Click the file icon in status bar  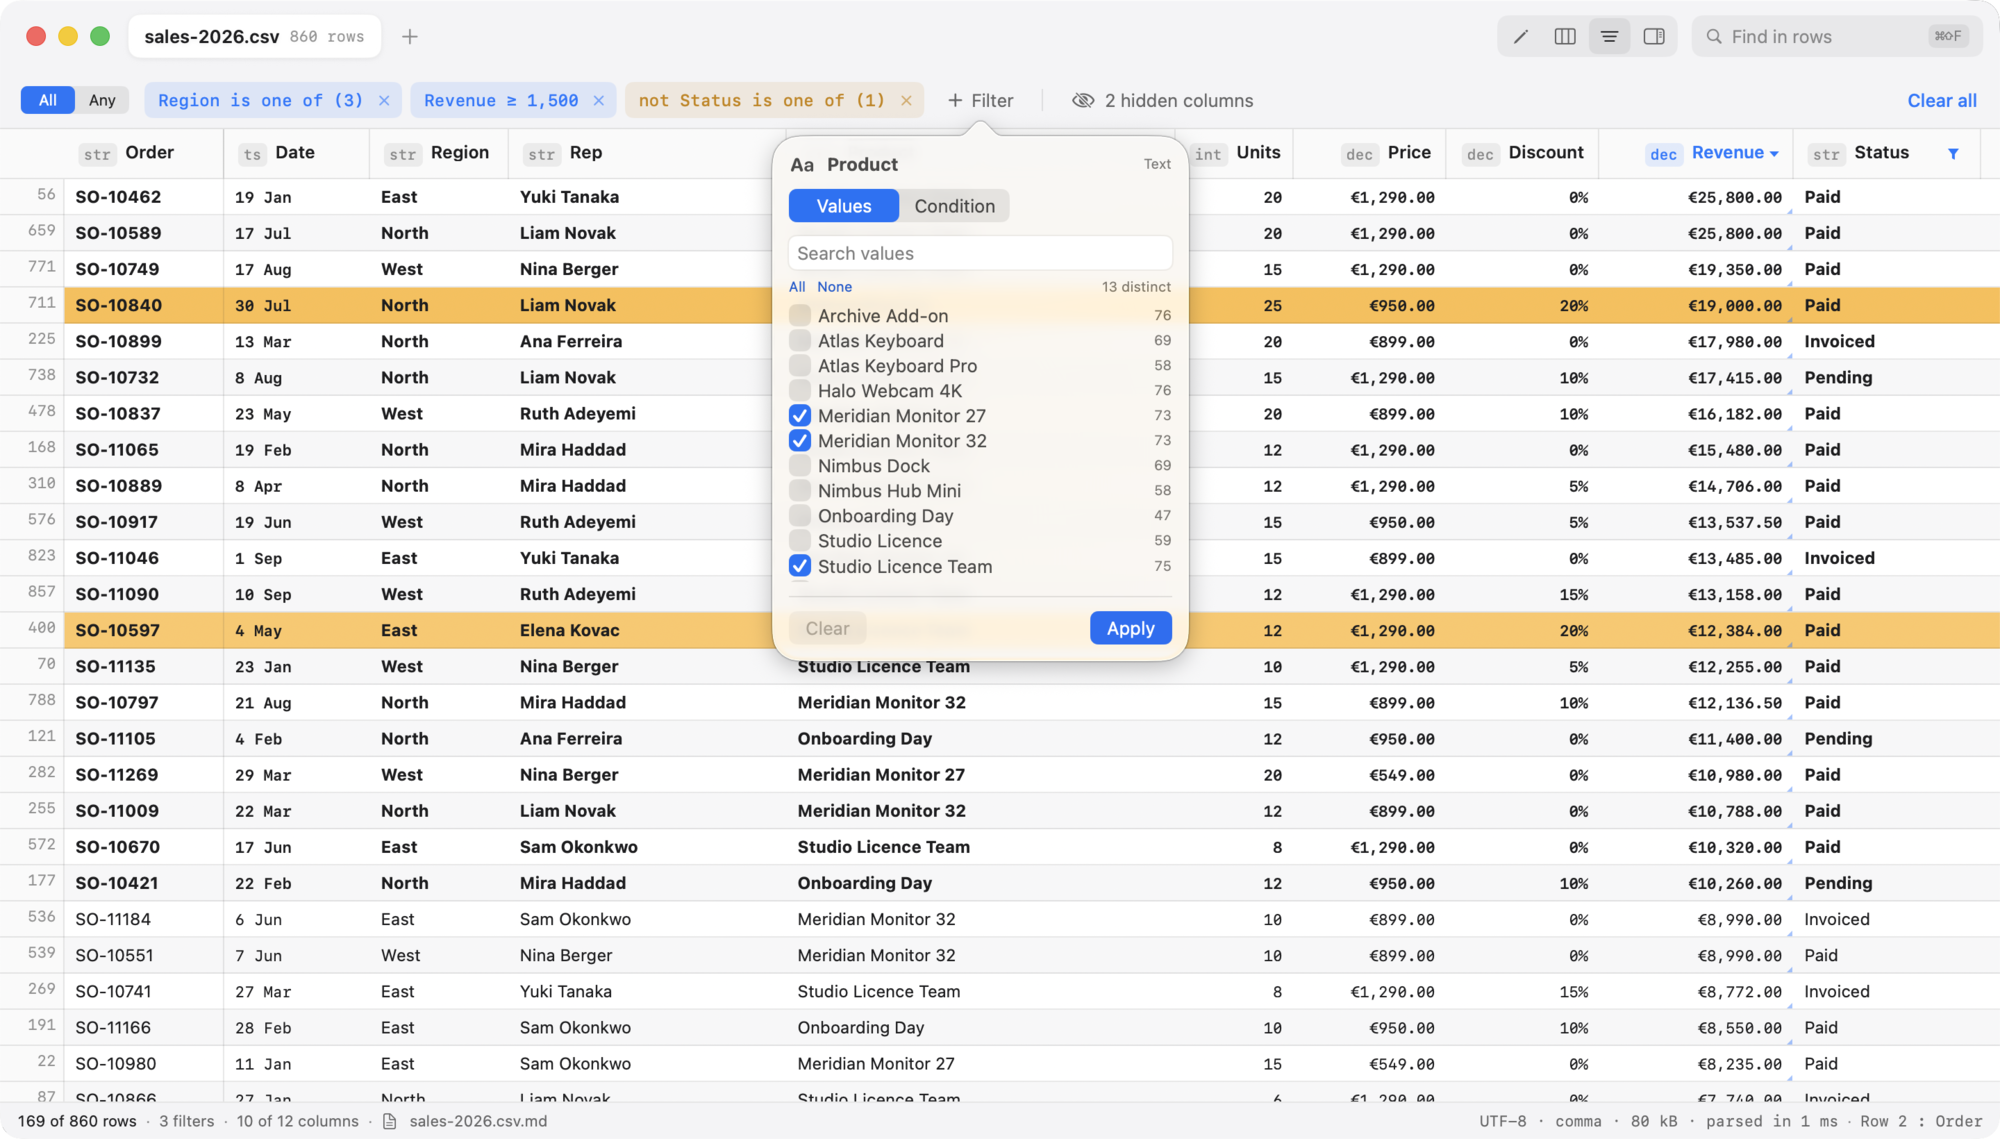[x=390, y=1121]
